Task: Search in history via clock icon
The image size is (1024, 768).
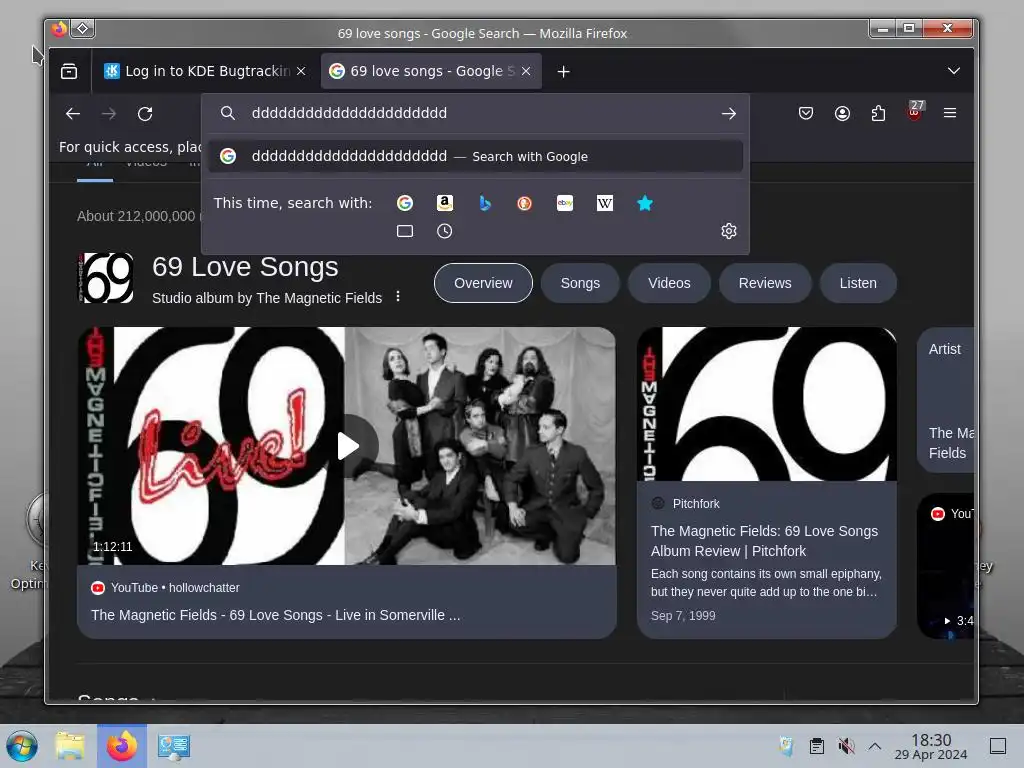Action: point(445,231)
